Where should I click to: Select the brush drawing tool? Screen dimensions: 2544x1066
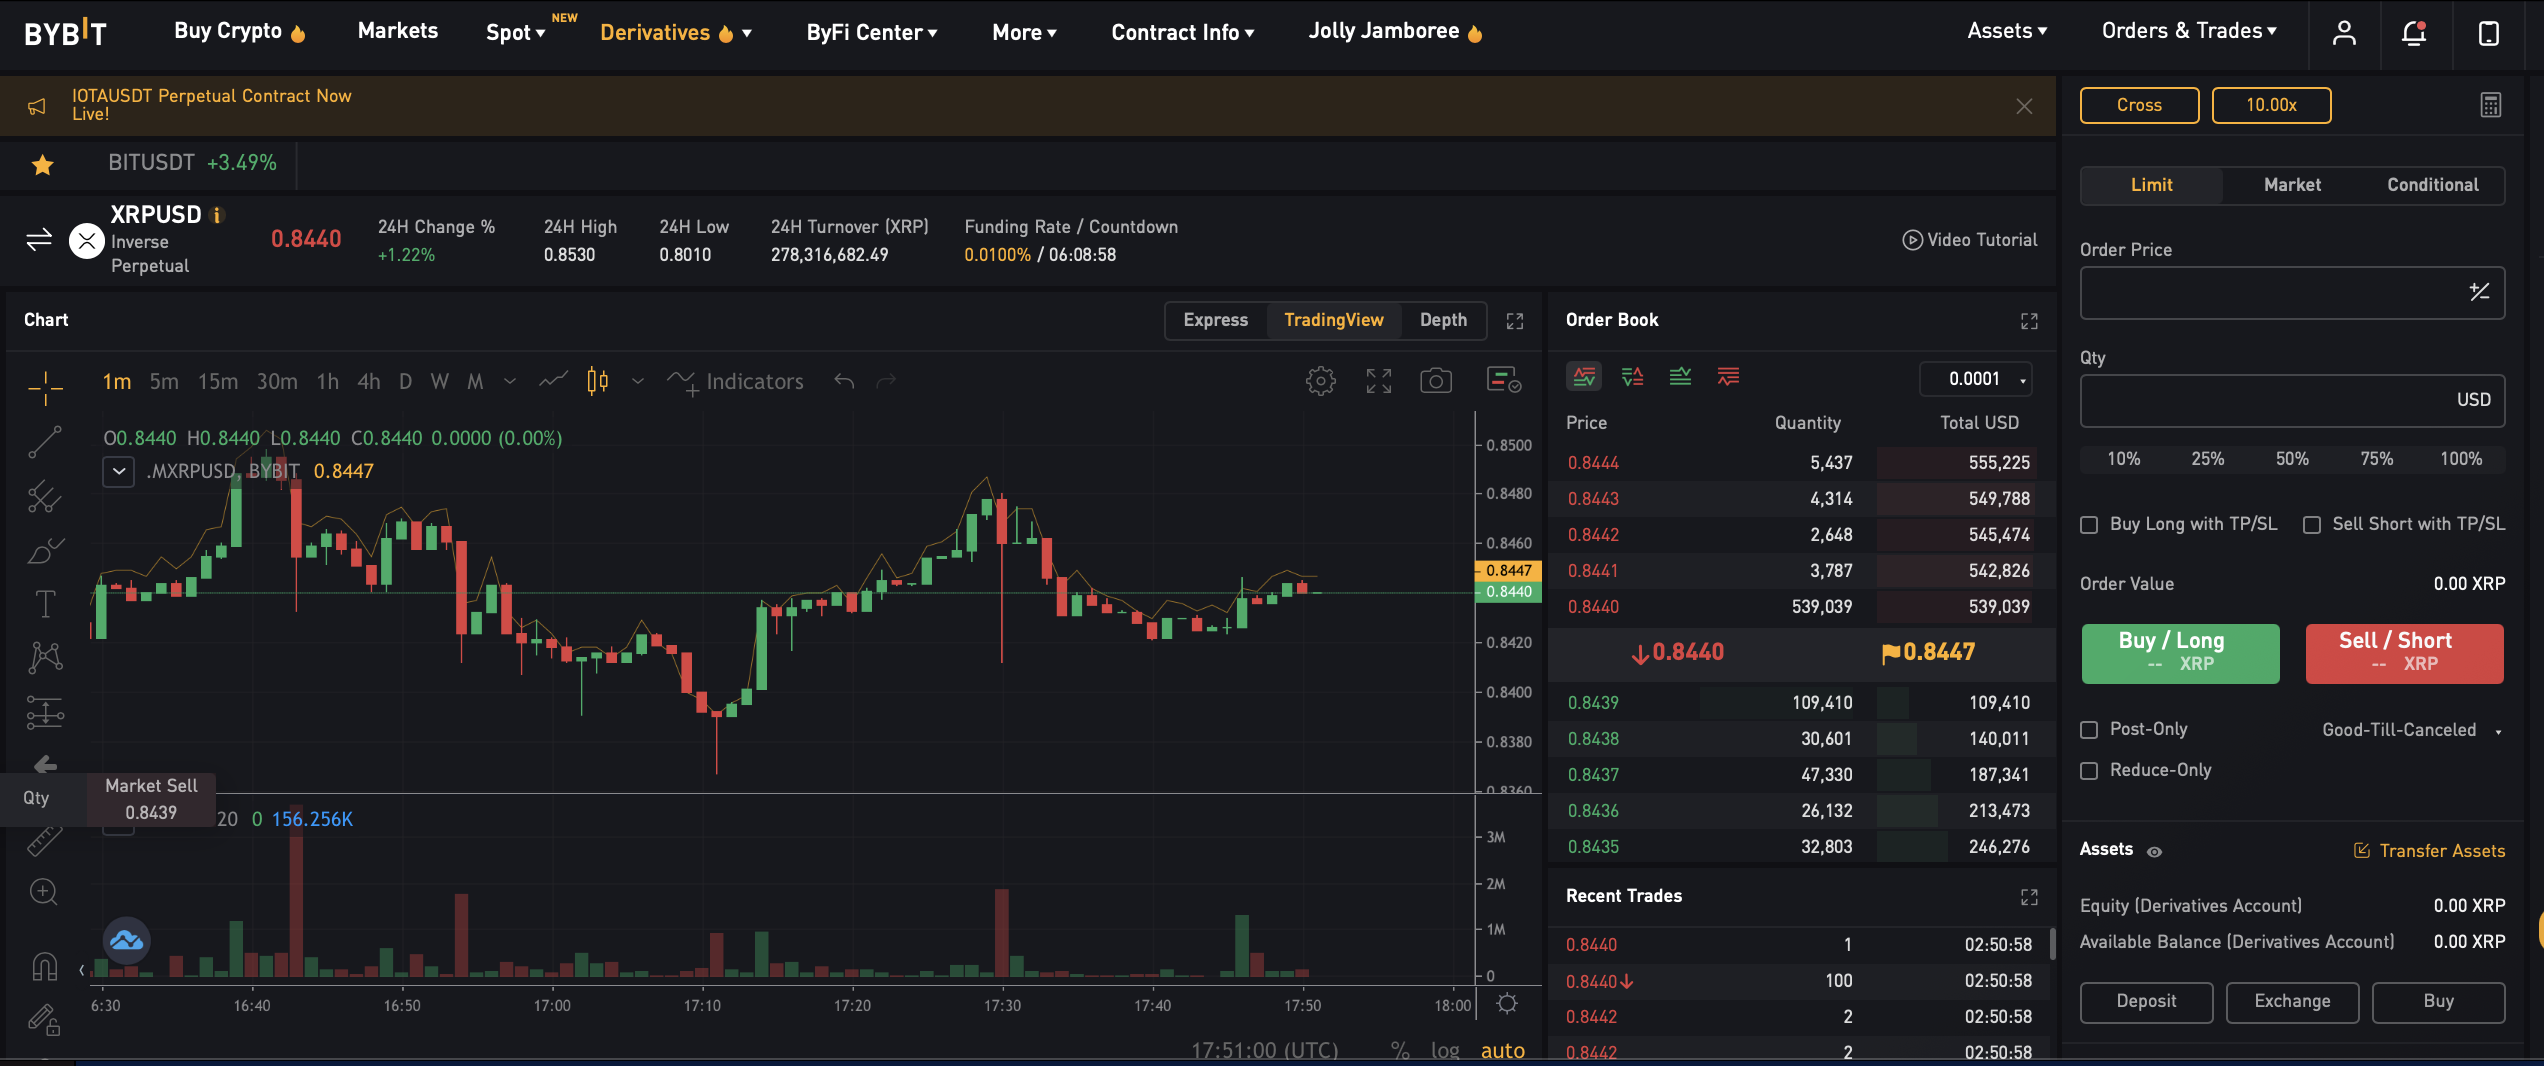(45, 551)
